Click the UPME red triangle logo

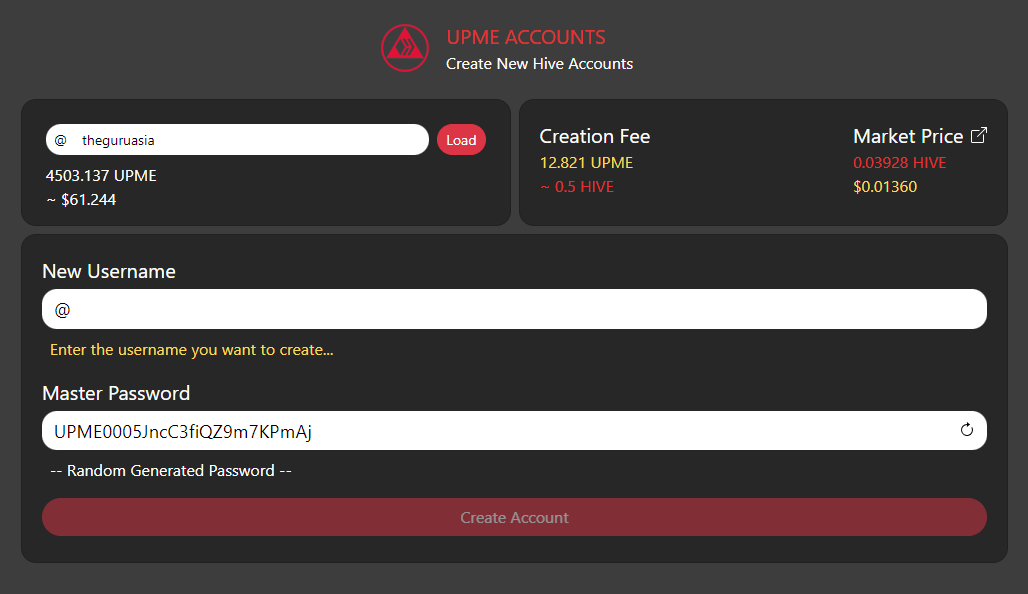405,48
